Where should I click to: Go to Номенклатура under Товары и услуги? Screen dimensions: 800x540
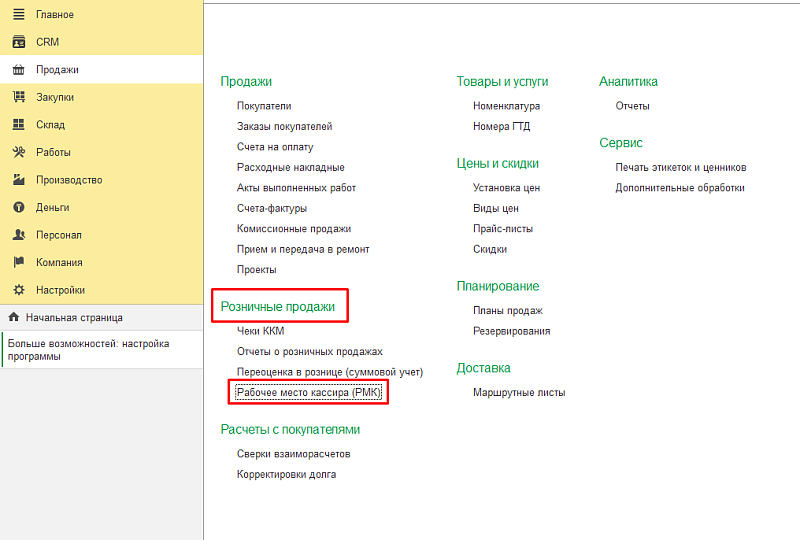tap(506, 105)
